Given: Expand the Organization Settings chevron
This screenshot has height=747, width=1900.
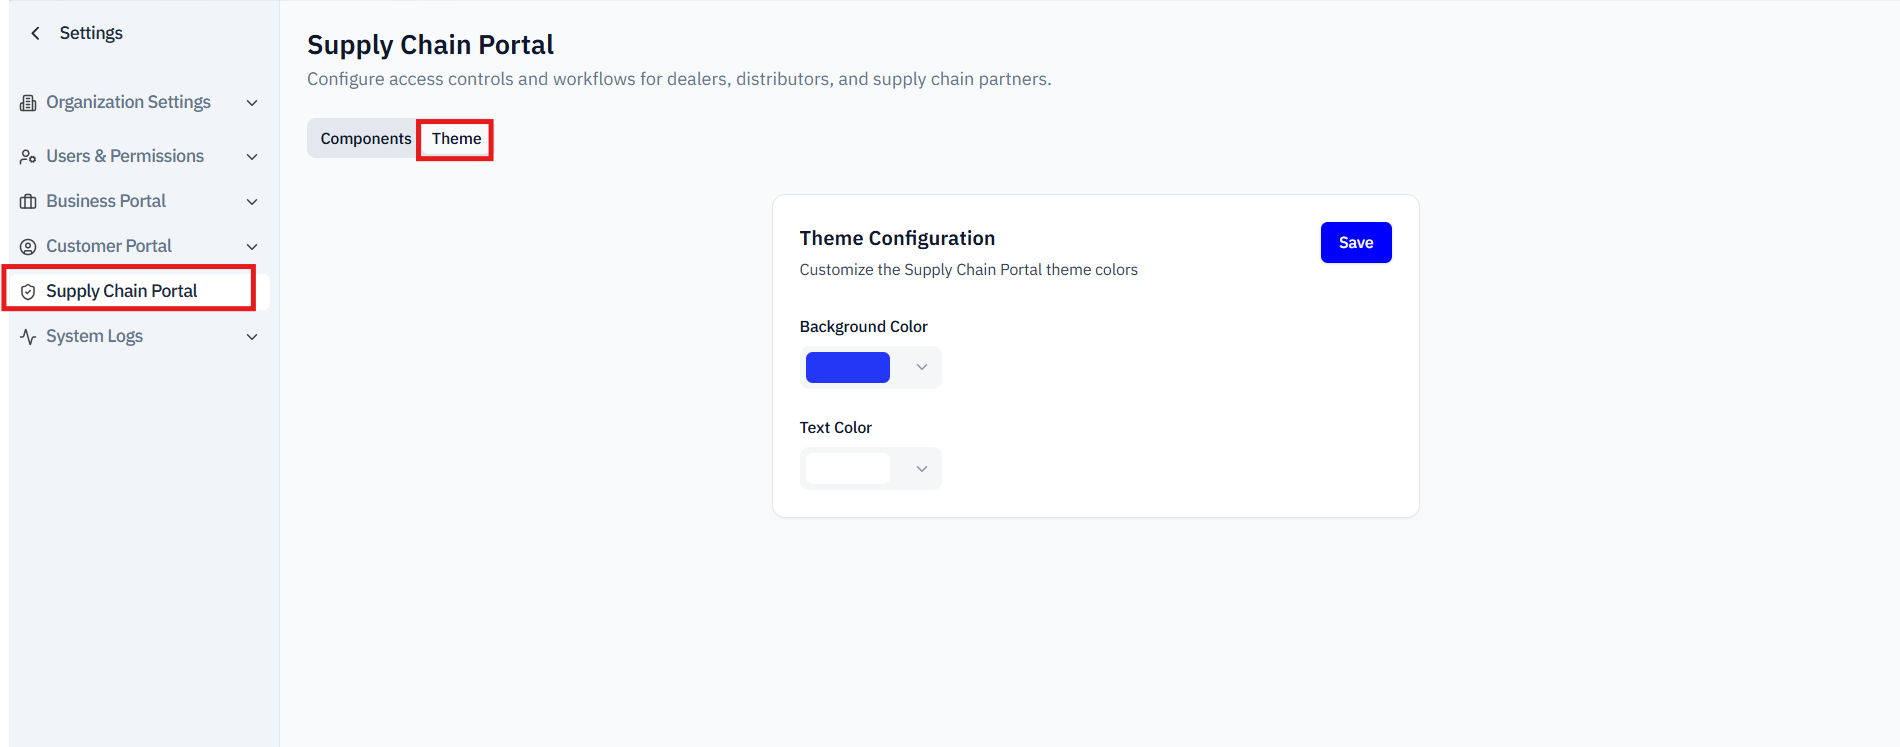Looking at the screenshot, I should pos(252,103).
